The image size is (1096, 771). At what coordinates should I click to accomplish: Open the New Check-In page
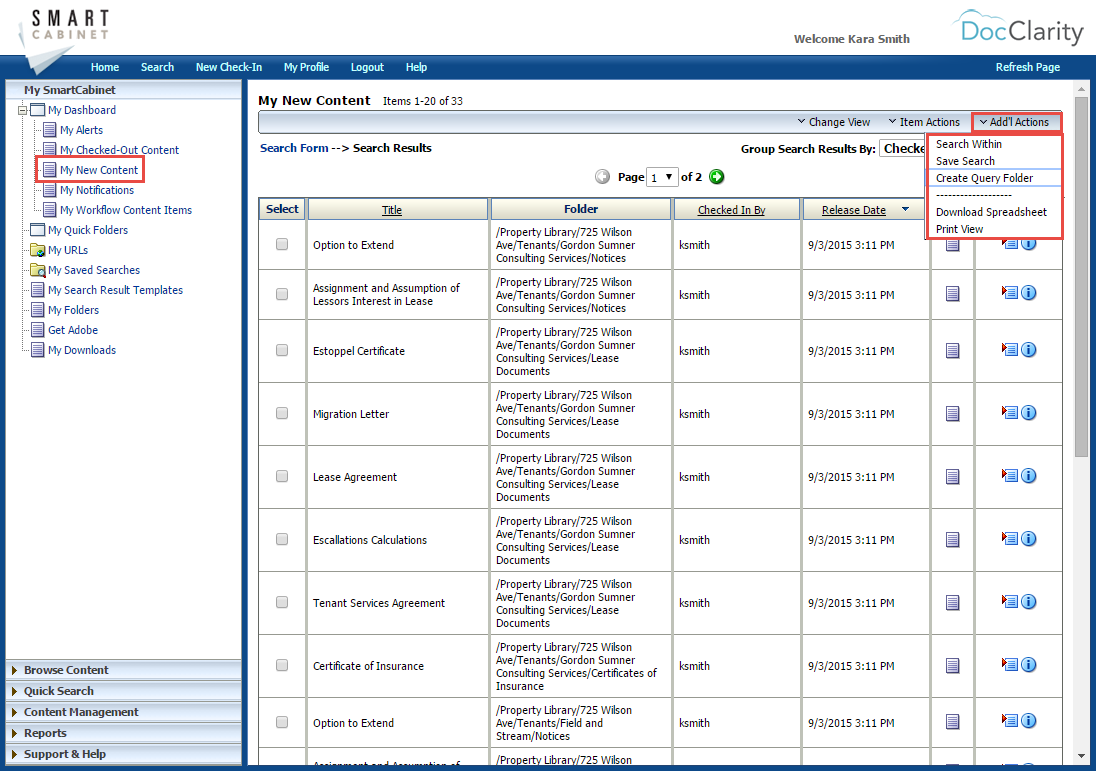click(228, 67)
